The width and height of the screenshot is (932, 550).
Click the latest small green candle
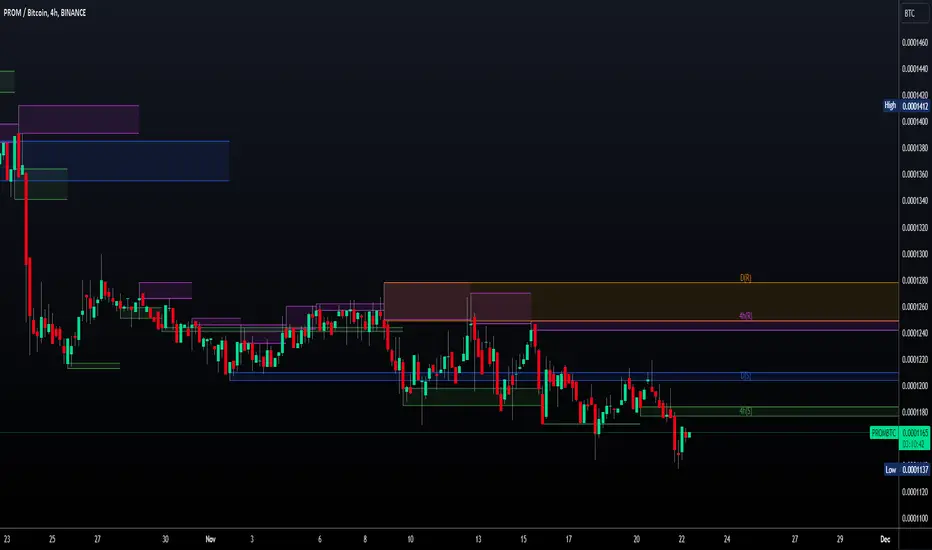(x=688, y=435)
